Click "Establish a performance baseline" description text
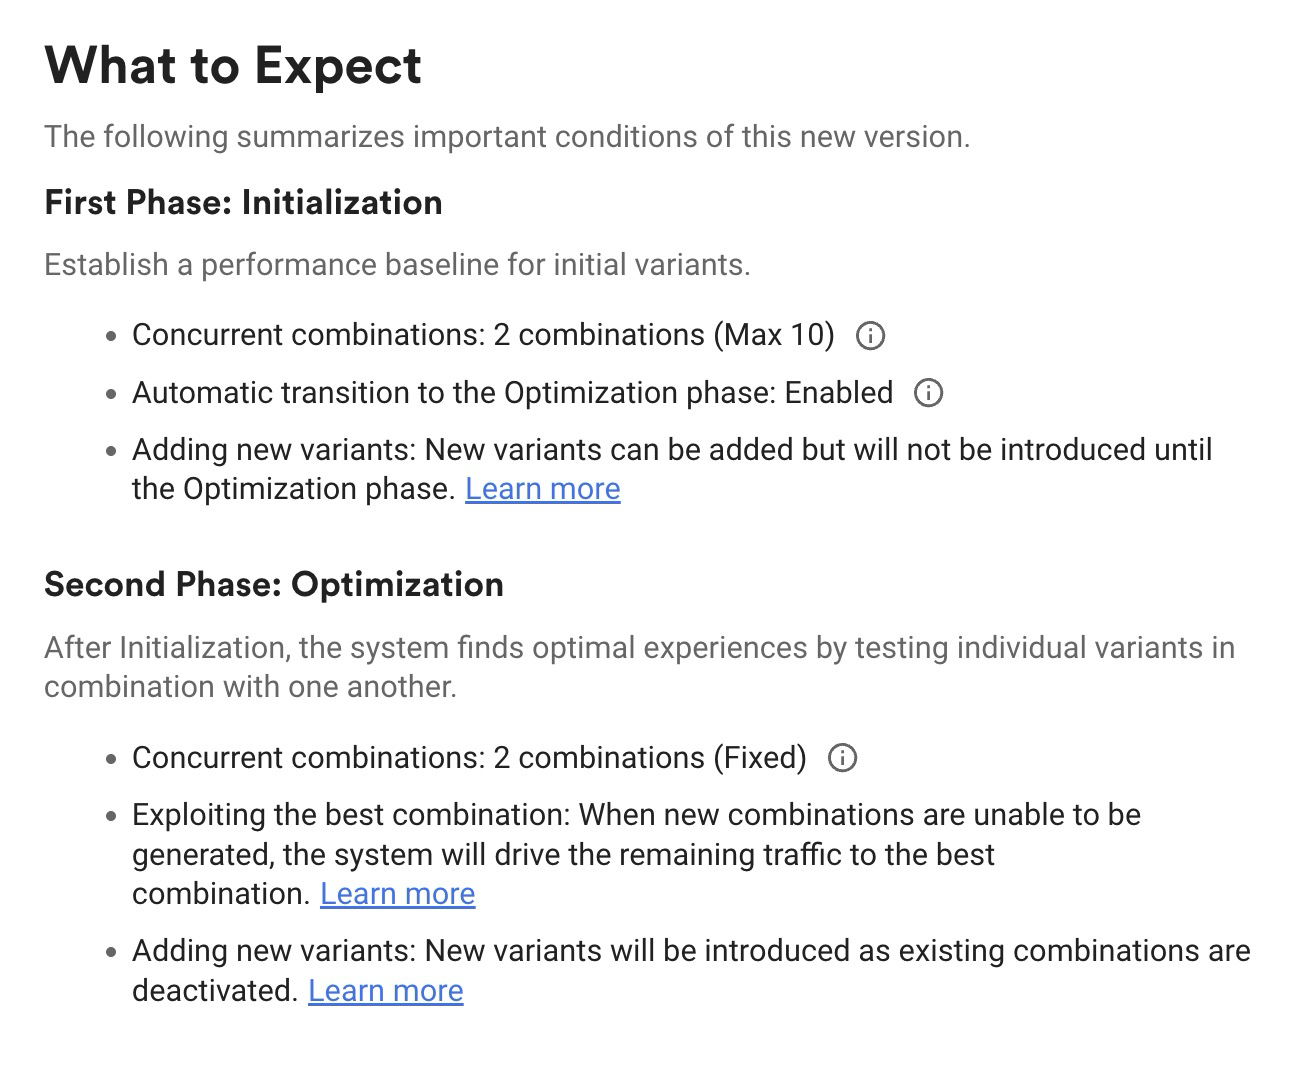Viewport: 1306px width, 1084px height. tap(397, 265)
